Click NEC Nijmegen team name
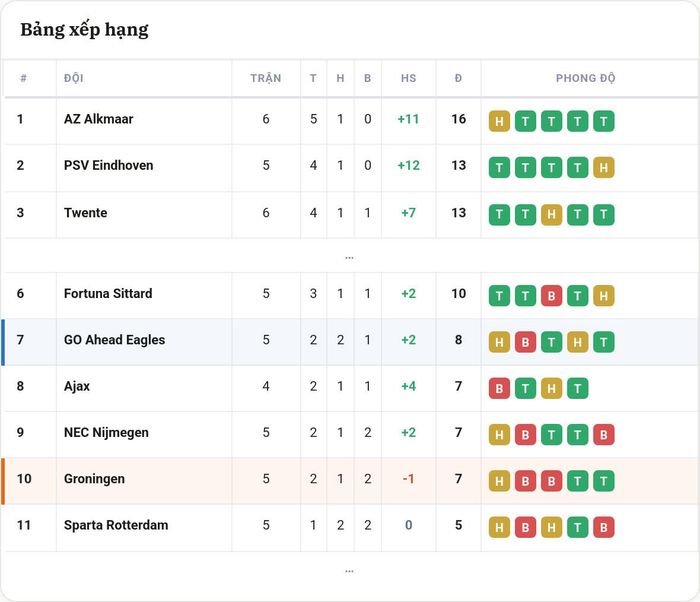Screen dimensions: 700x602 106,432
